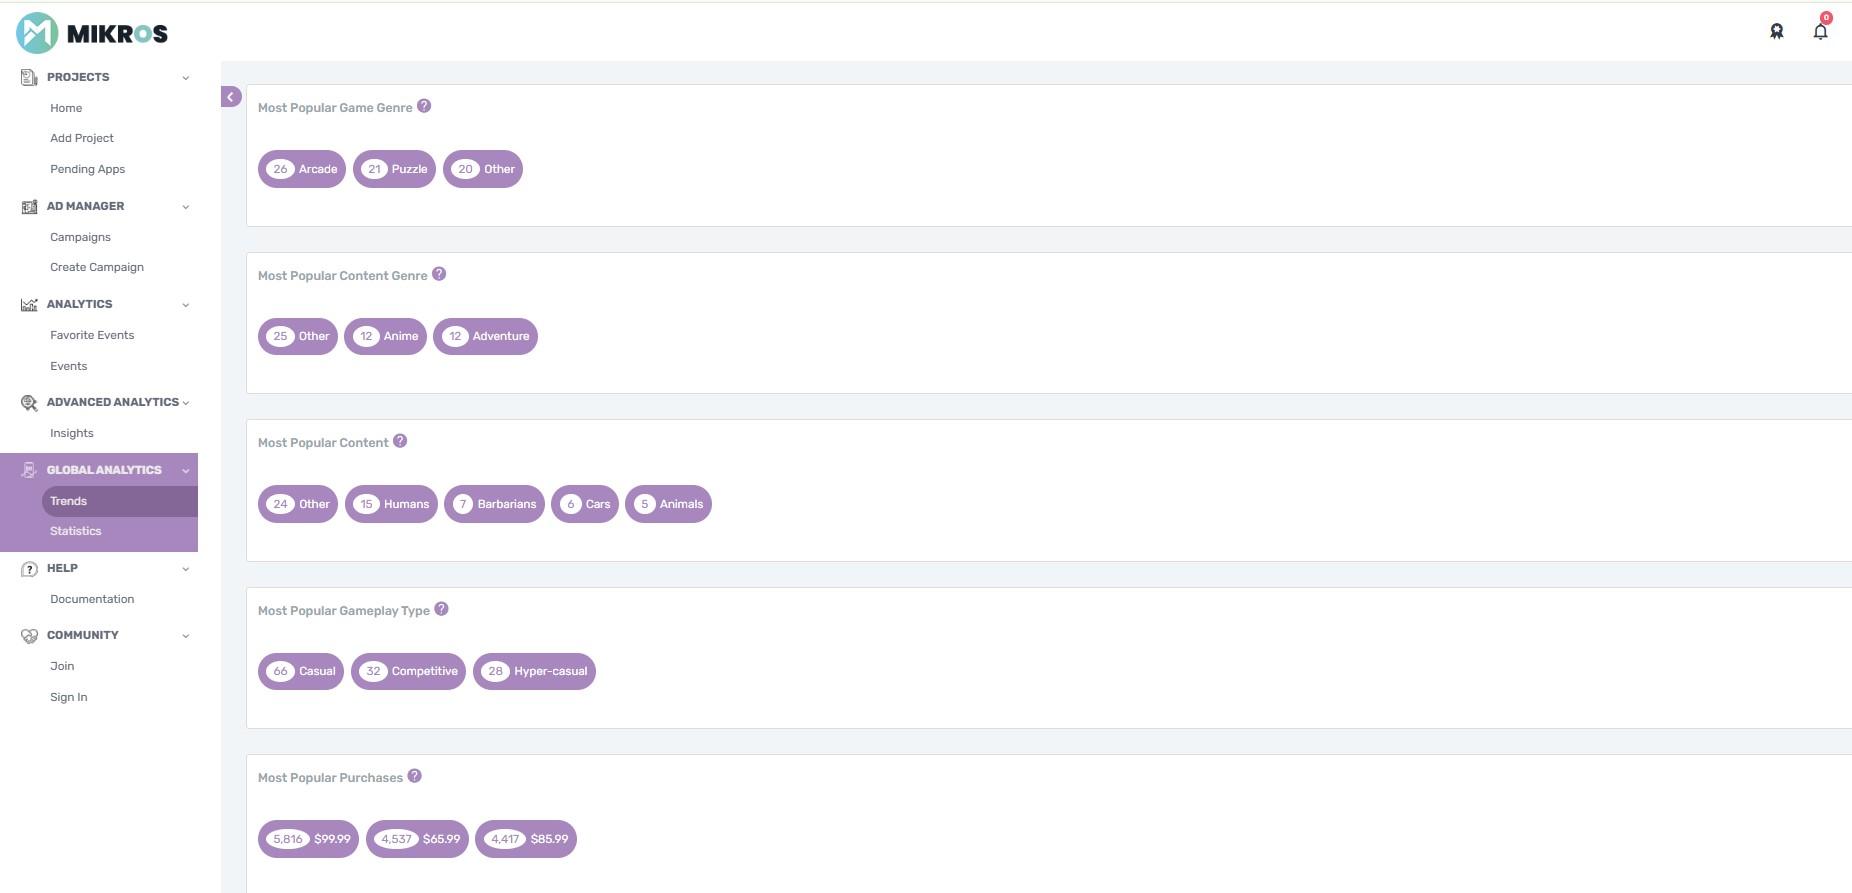Click question icon beside Most Popular Content

(400, 441)
